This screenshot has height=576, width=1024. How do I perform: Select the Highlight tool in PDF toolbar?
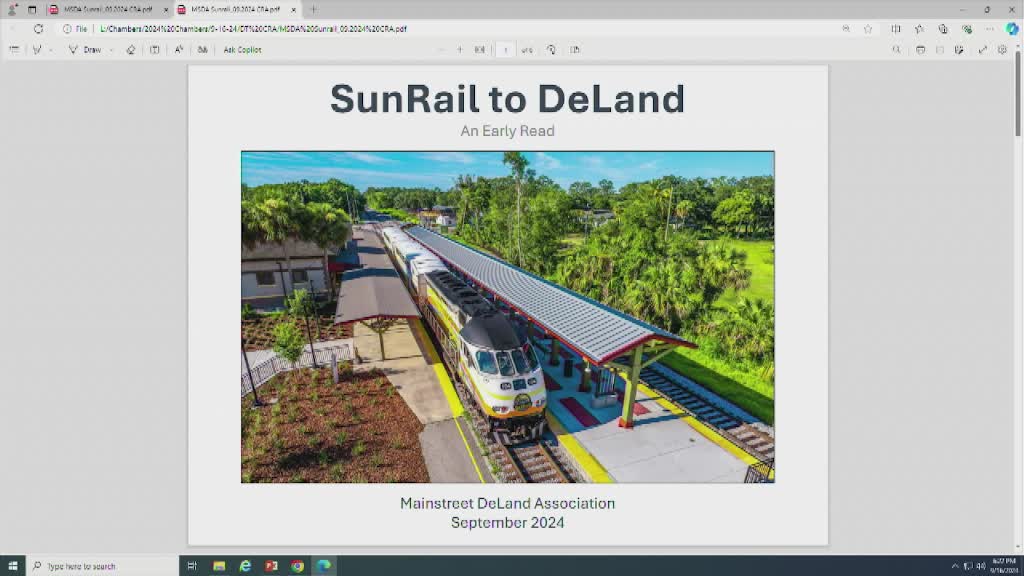click(37, 50)
